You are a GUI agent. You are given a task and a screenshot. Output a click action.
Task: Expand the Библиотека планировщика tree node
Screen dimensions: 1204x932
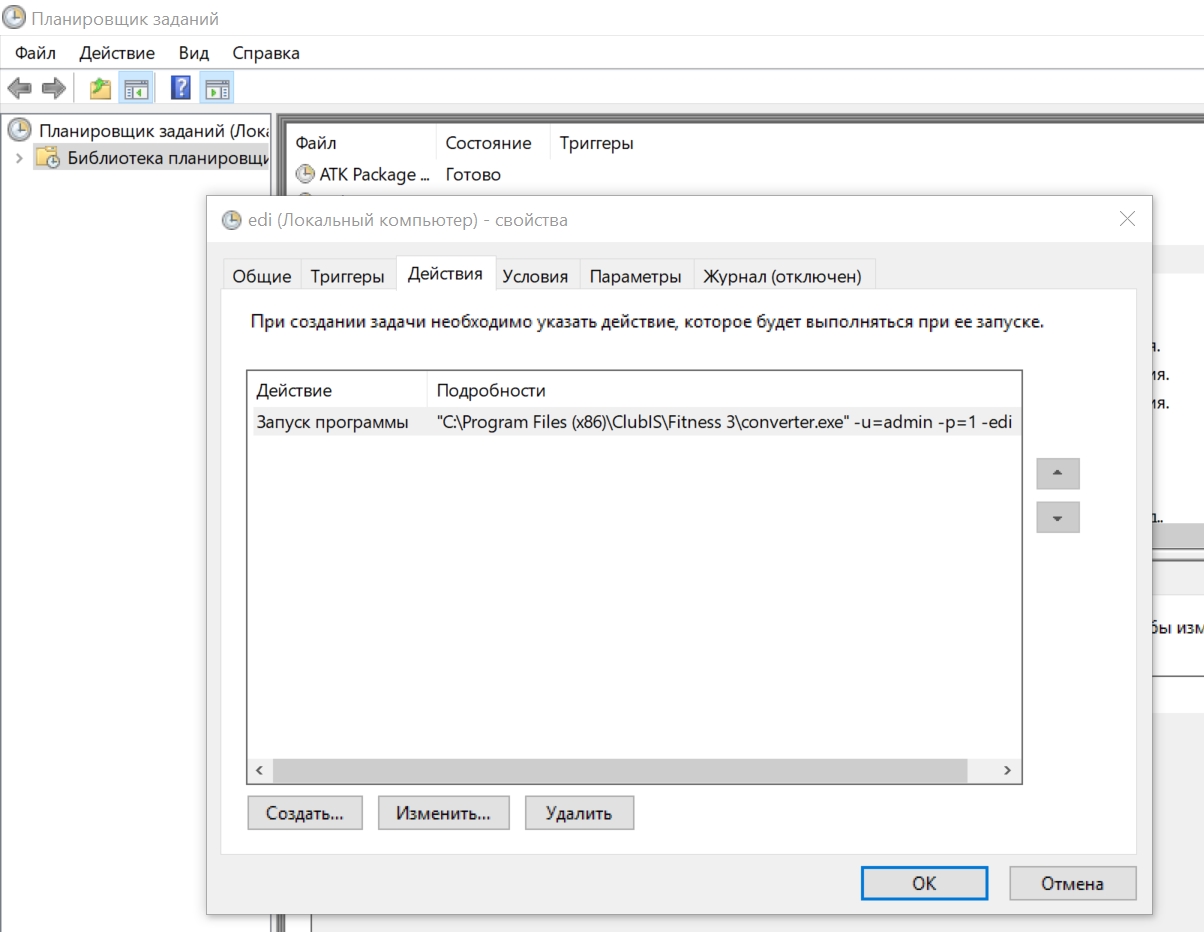pos(19,157)
